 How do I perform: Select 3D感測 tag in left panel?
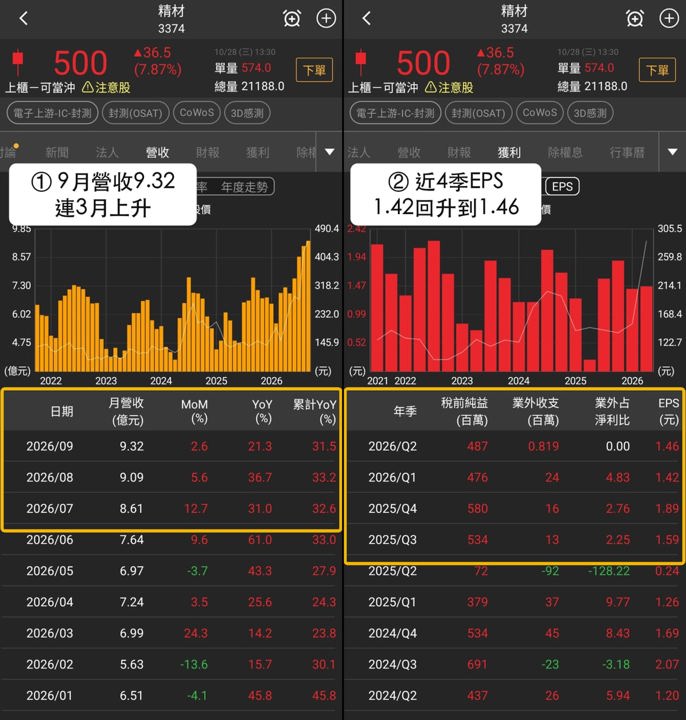coord(247,113)
